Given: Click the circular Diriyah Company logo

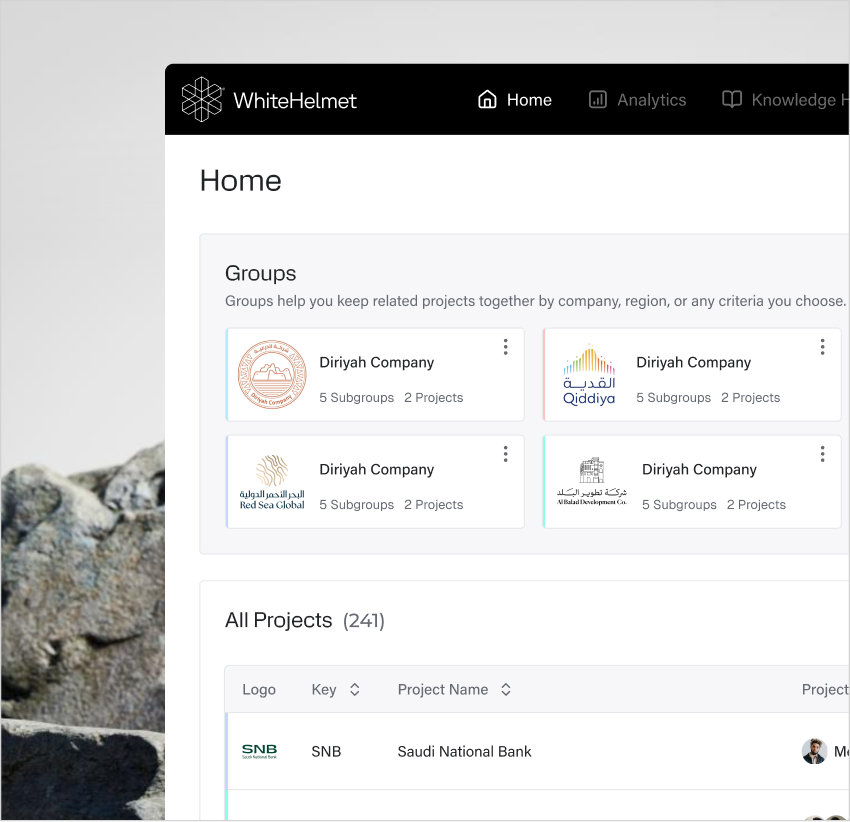Looking at the screenshot, I should click(x=272, y=375).
